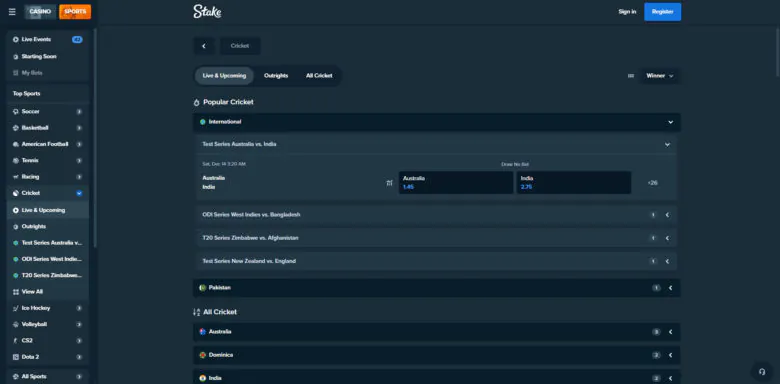Click the Register button
Viewport: 780px width, 384px height.
(663, 11)
